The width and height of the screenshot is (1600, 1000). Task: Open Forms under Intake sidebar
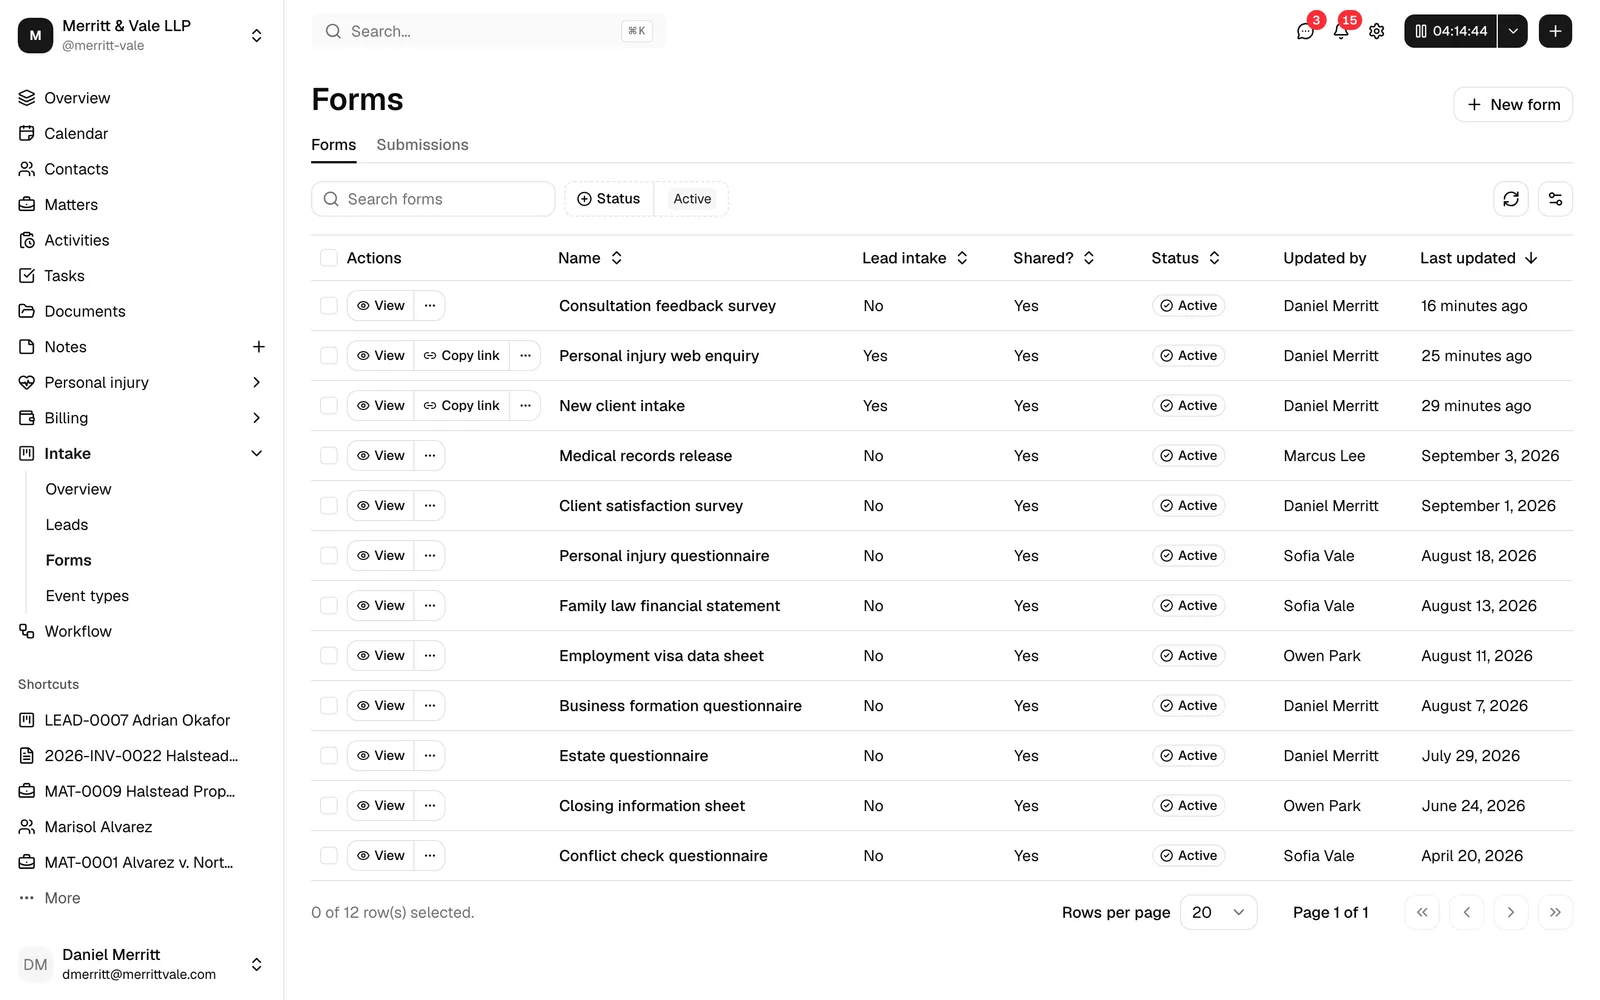pos(68,560)
